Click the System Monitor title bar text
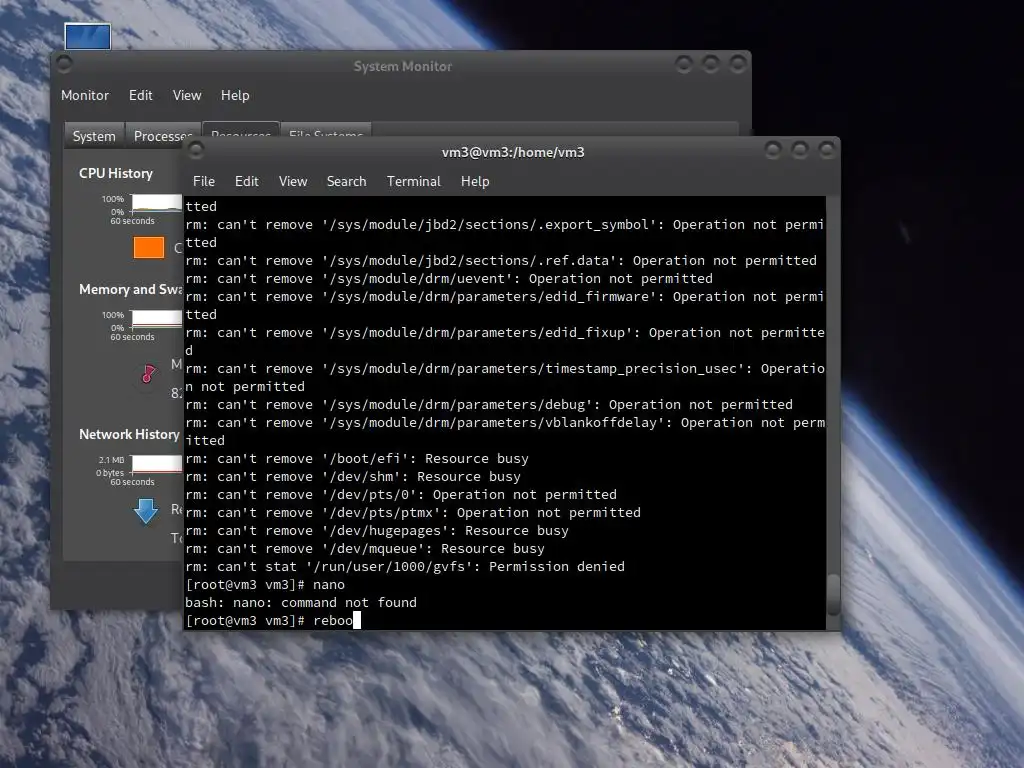Viewport: 1024px width, 768px height. click(403, 66)
